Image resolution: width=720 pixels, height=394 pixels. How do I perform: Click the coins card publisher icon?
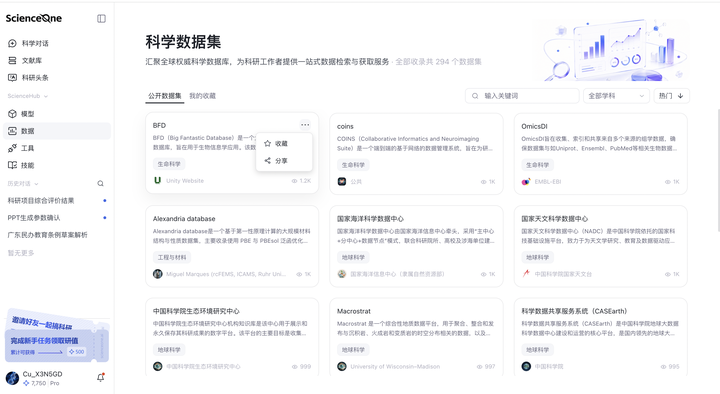(x=342, y=181)
